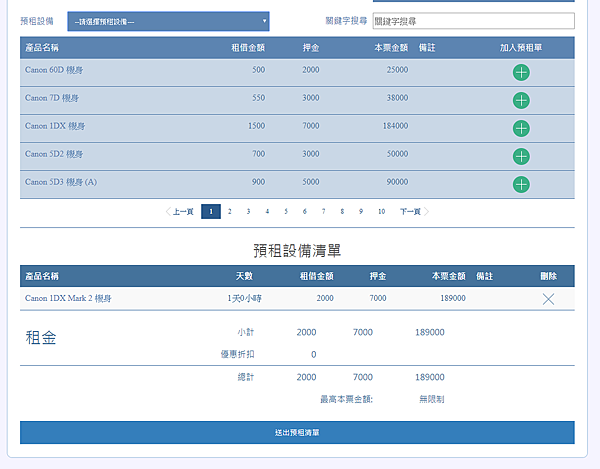Add Canon 5D3 機身 (A) to rental list
Screen dimensions: 600x469
[521, 184]
